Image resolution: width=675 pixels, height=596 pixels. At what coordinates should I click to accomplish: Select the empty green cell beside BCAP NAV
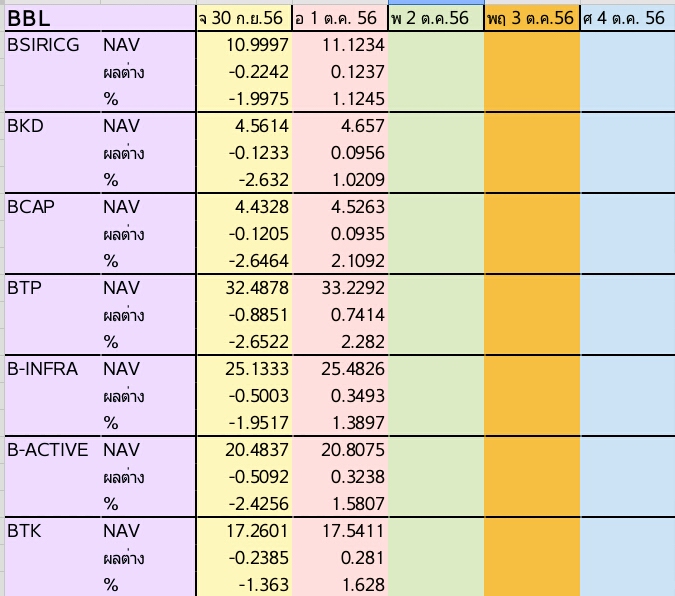[436, 207]
